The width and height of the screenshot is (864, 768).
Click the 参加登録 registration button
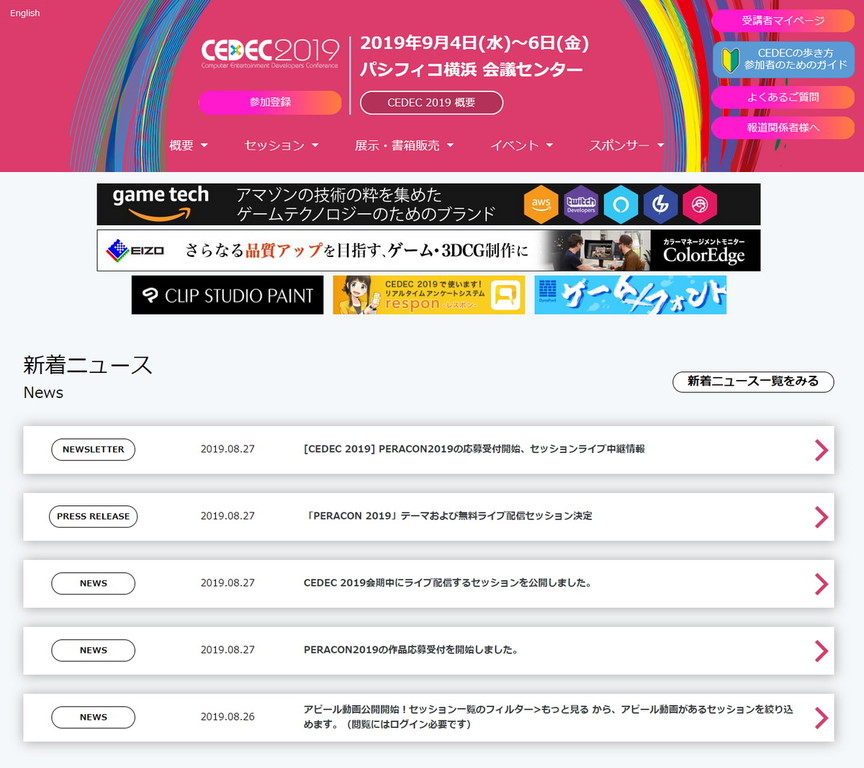click(x=270, y=102)
